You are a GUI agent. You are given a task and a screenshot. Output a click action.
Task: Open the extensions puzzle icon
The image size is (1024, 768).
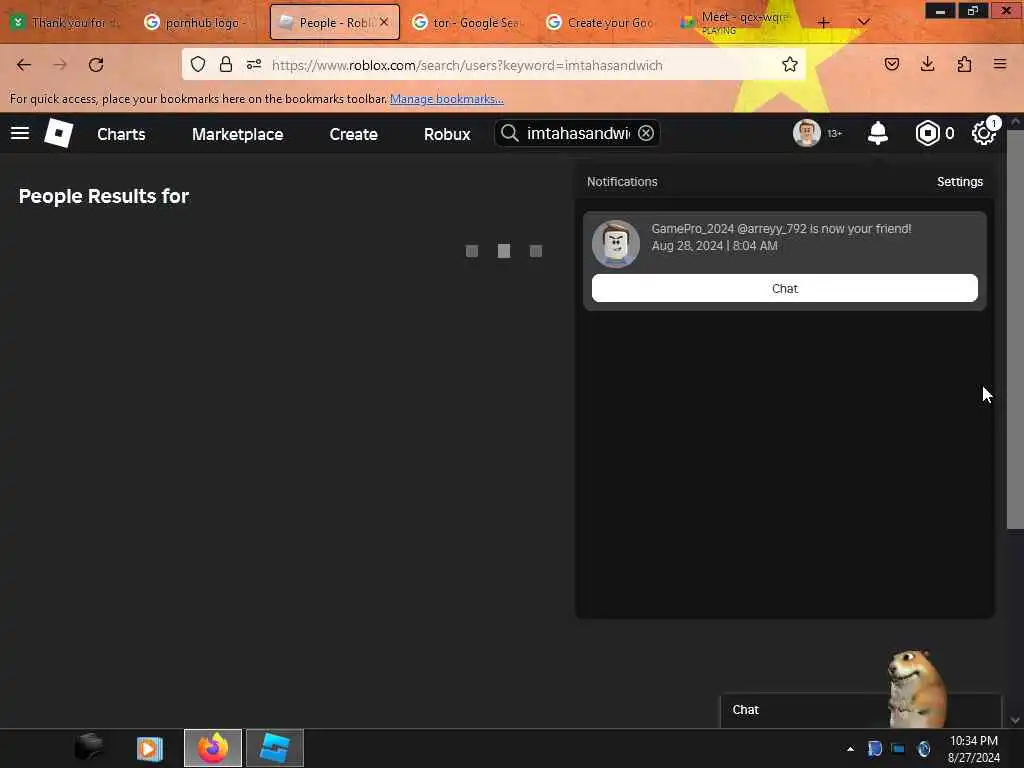coord(964,64)
